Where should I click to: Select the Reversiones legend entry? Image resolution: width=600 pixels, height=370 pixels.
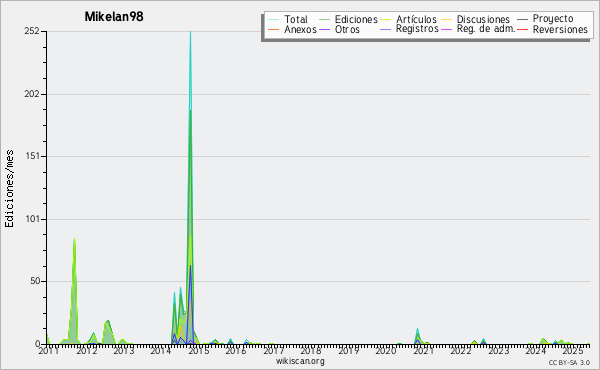tap(560, 29)
